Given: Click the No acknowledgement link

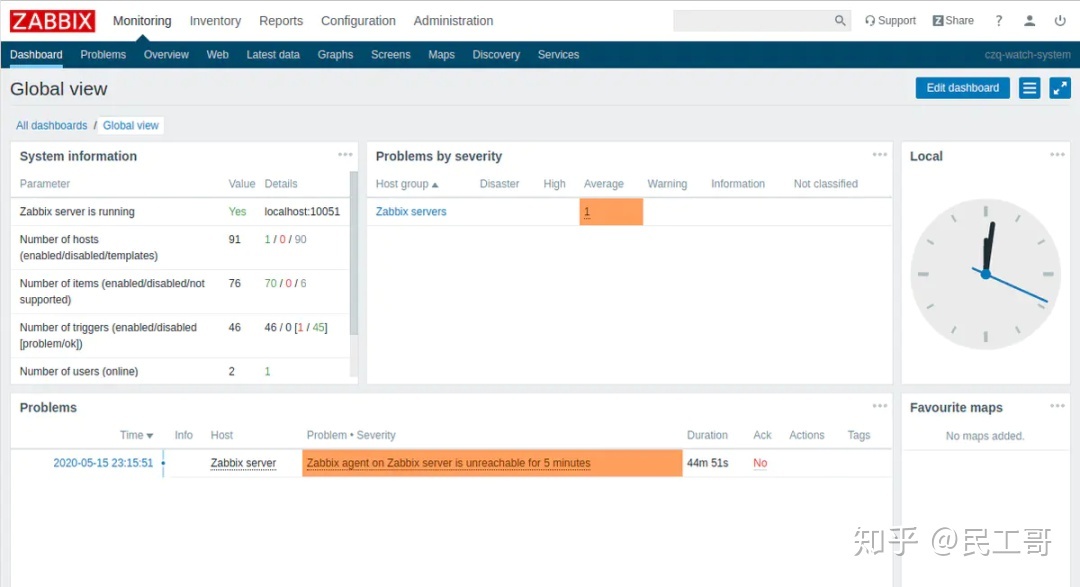Looking at the screenshot, I should pos(760,463).
